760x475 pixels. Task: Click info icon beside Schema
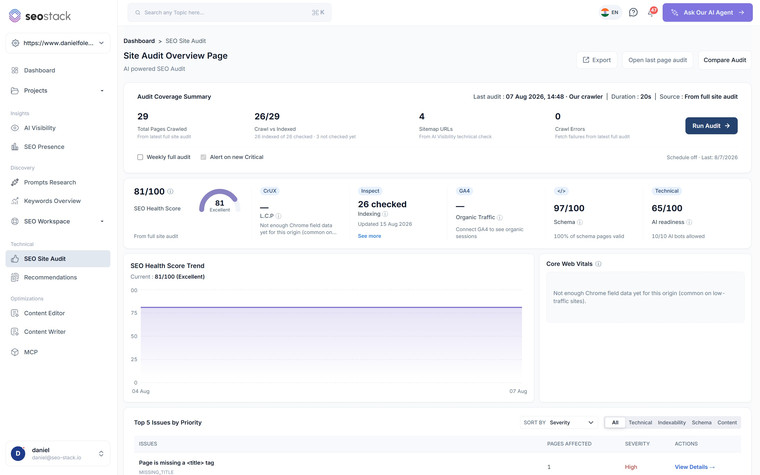tap(580, 222)
